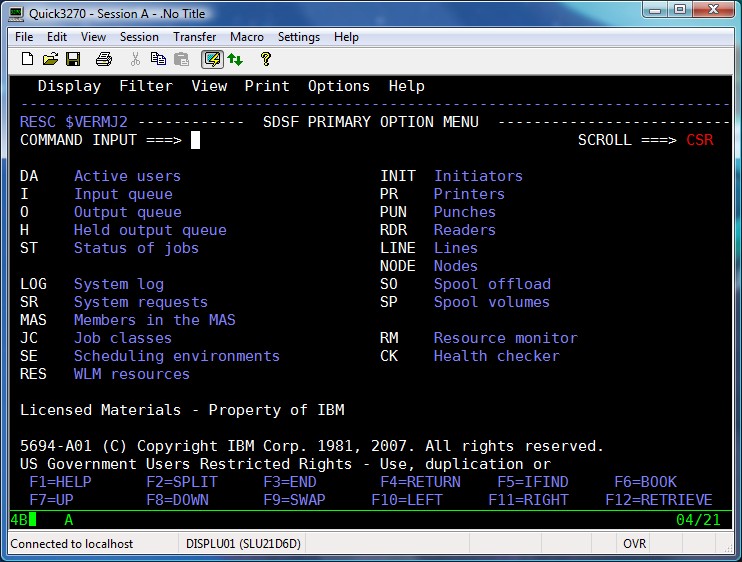Click the green file transfer arrows icon

pos(235,59)
